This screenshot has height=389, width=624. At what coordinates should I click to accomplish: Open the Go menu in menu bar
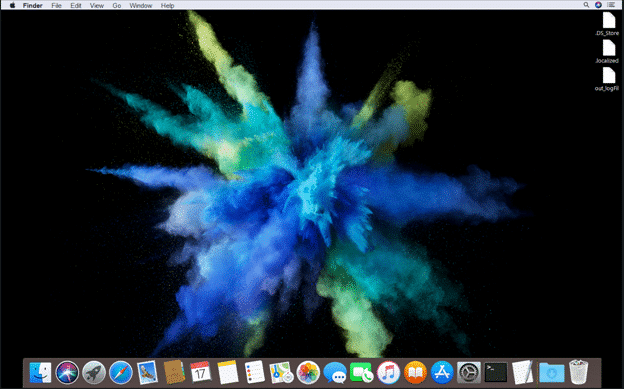point(117,6)
